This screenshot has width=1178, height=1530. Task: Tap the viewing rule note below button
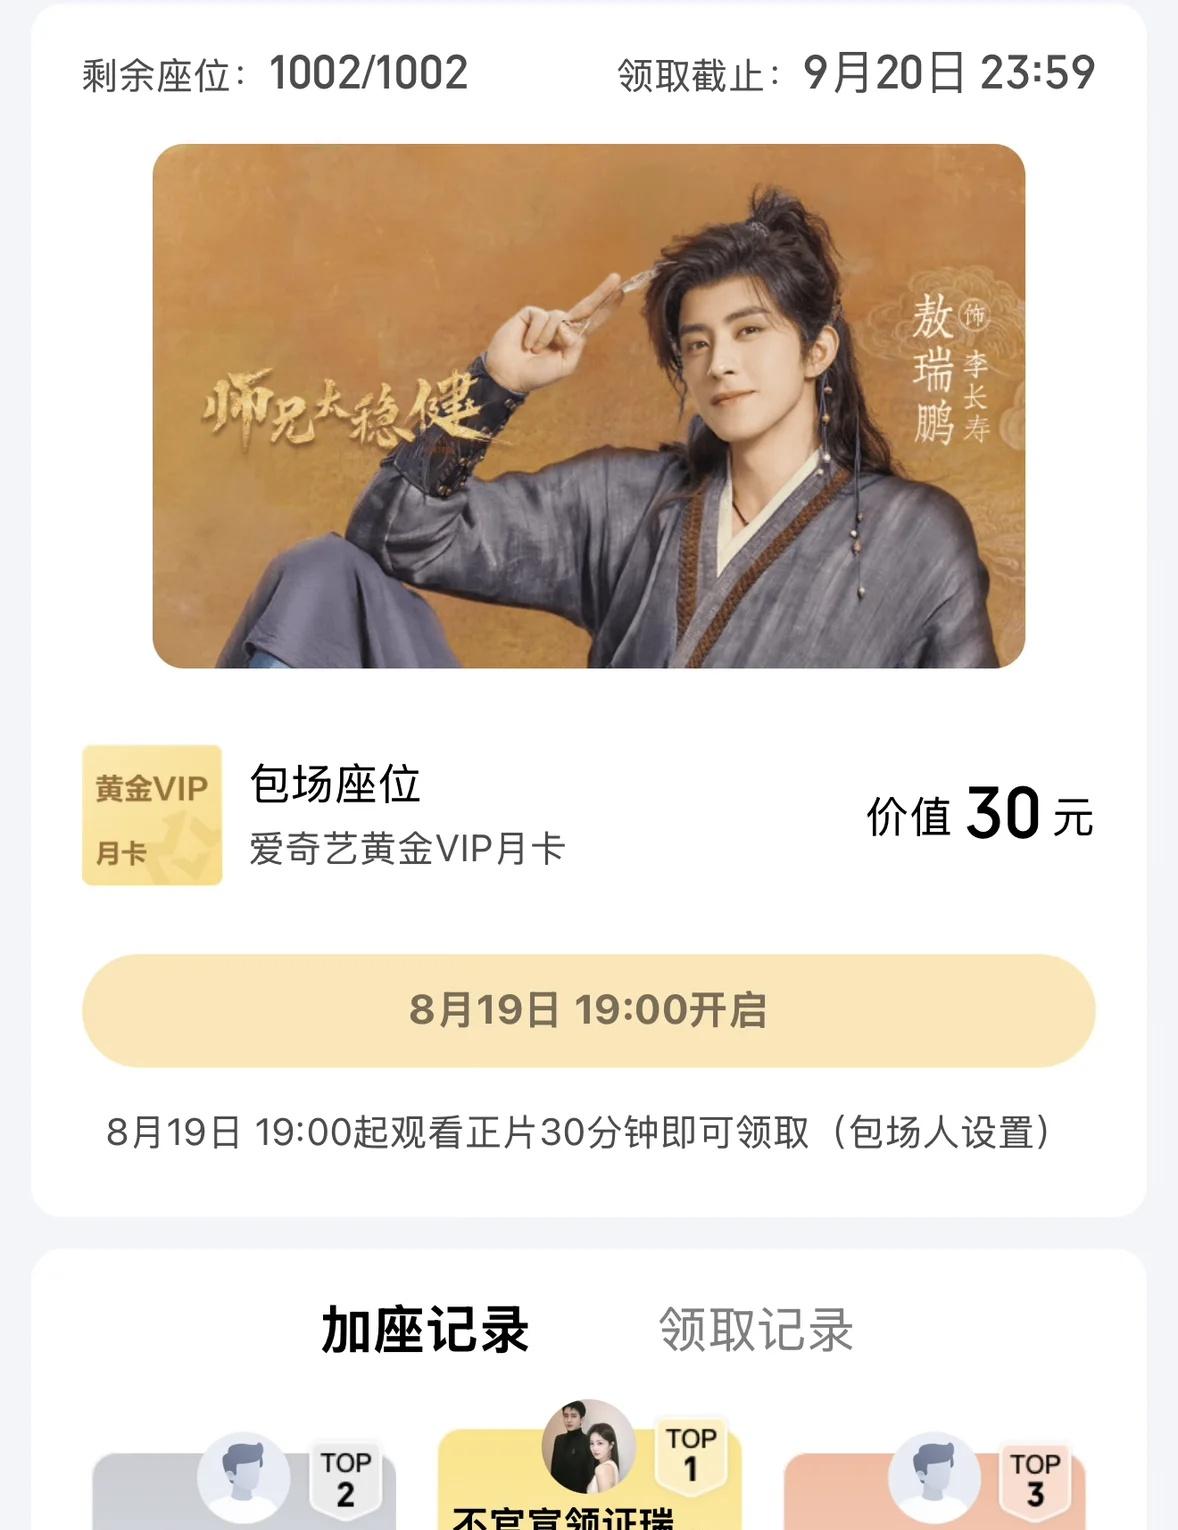tap(580, 1132)
